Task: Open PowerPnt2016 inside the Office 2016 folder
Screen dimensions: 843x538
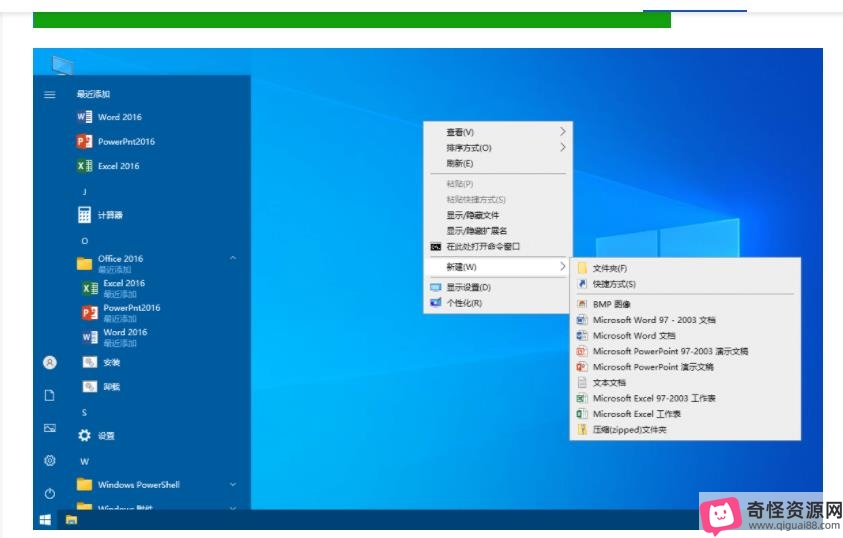Action: tap(121, 312)
